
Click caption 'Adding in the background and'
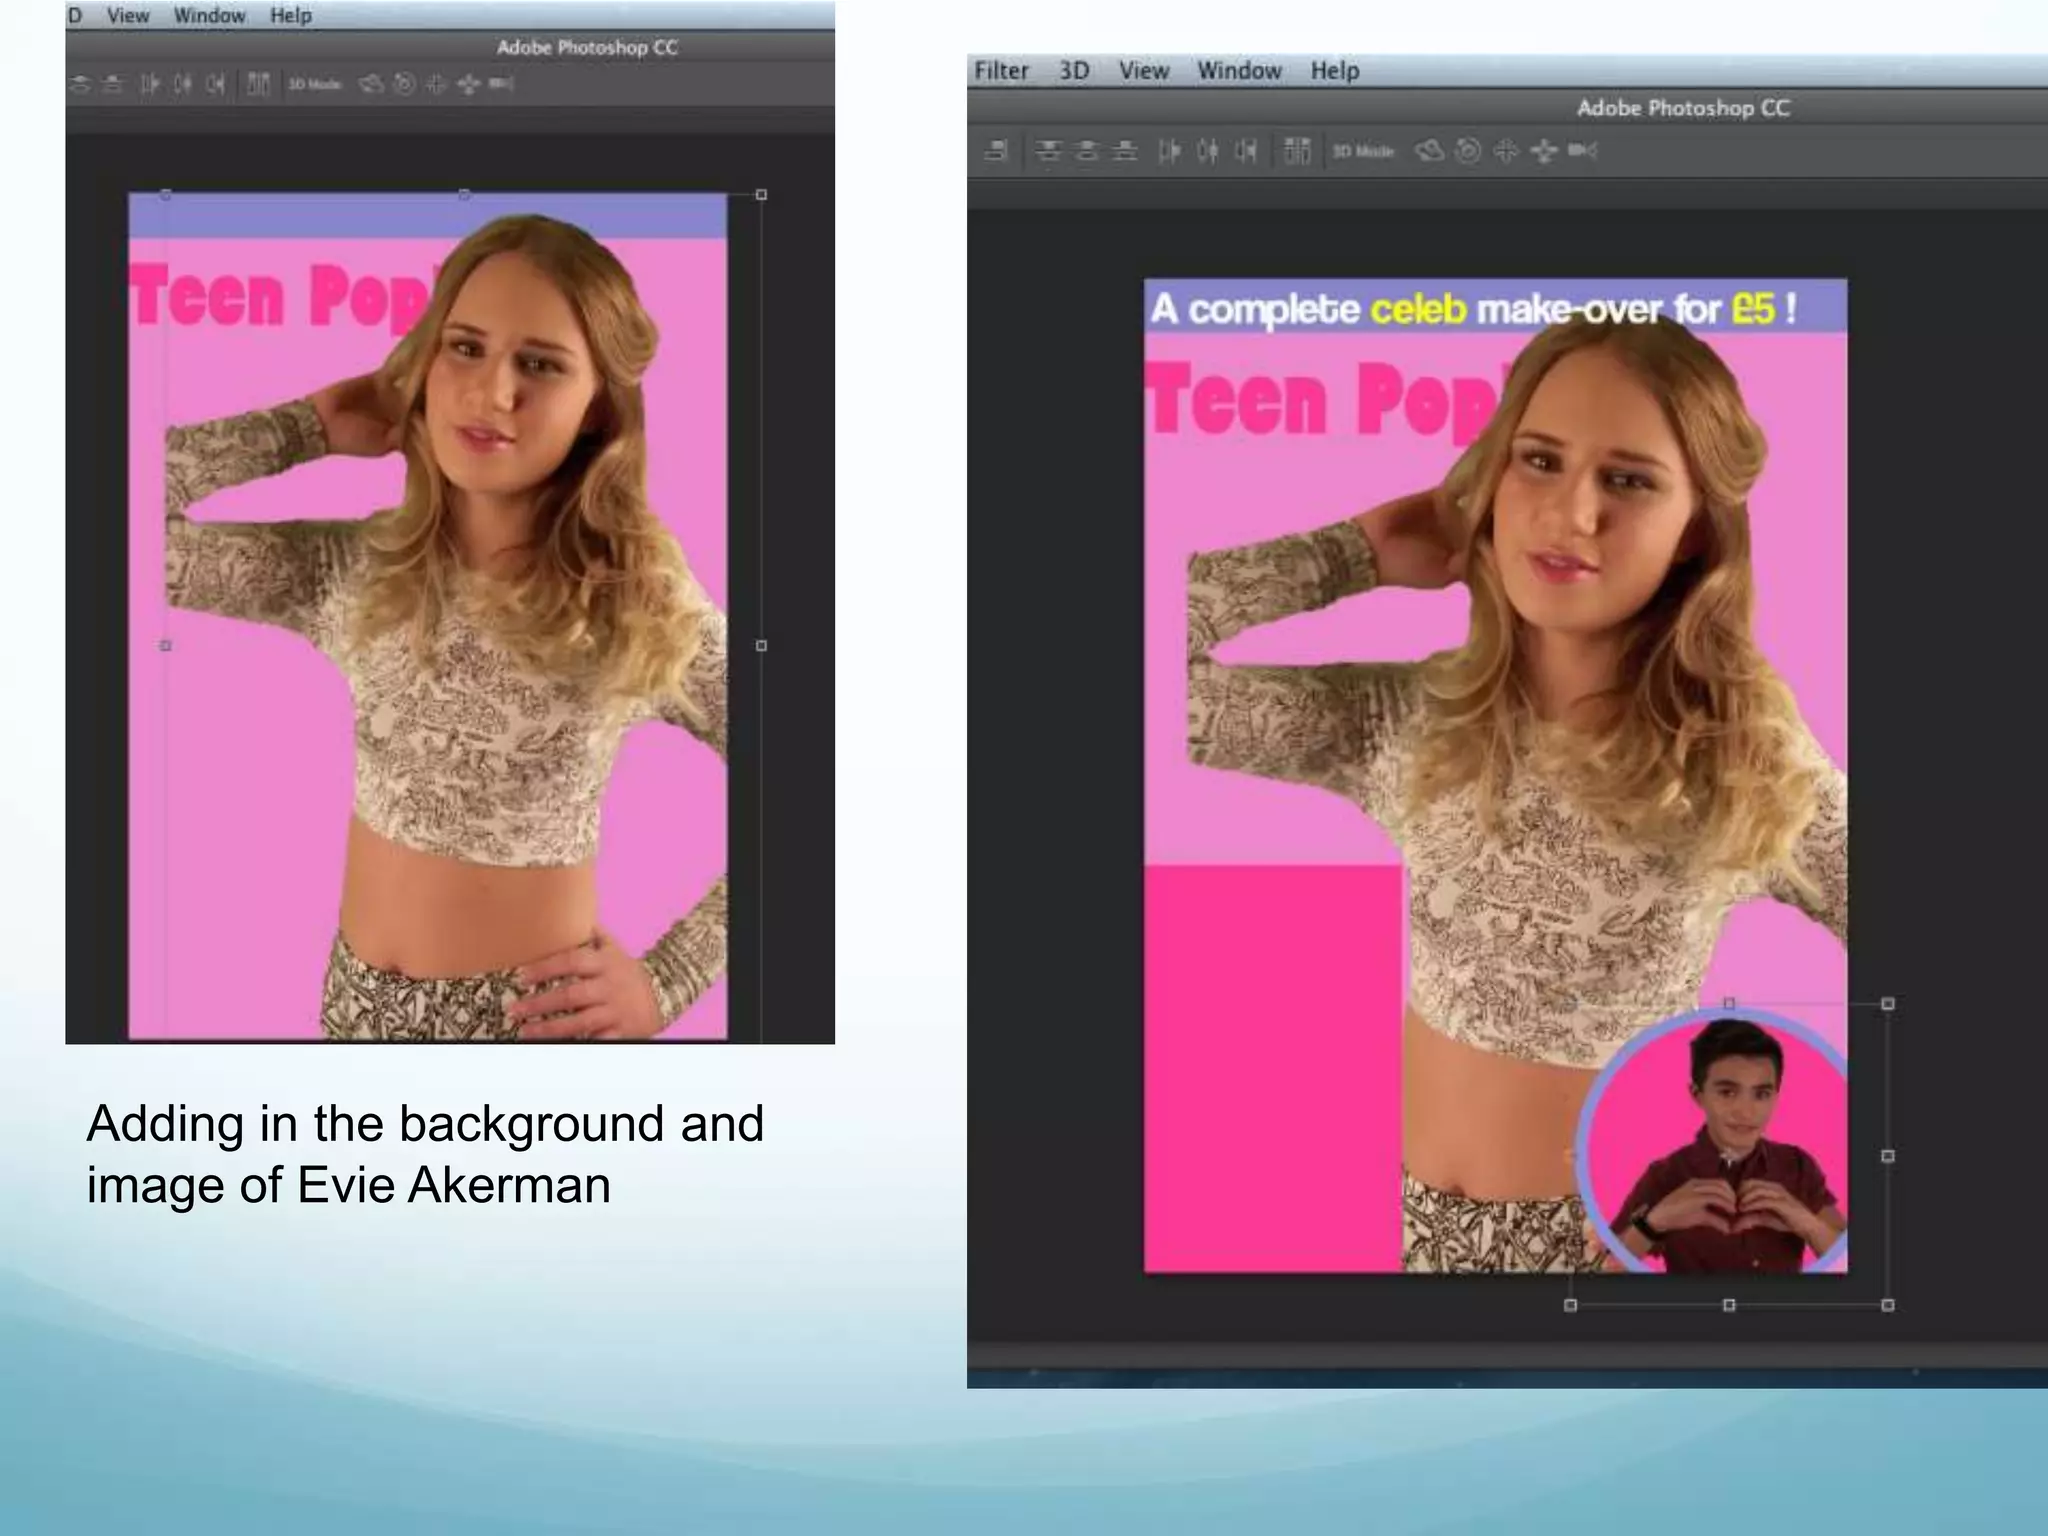[425, 1123]
